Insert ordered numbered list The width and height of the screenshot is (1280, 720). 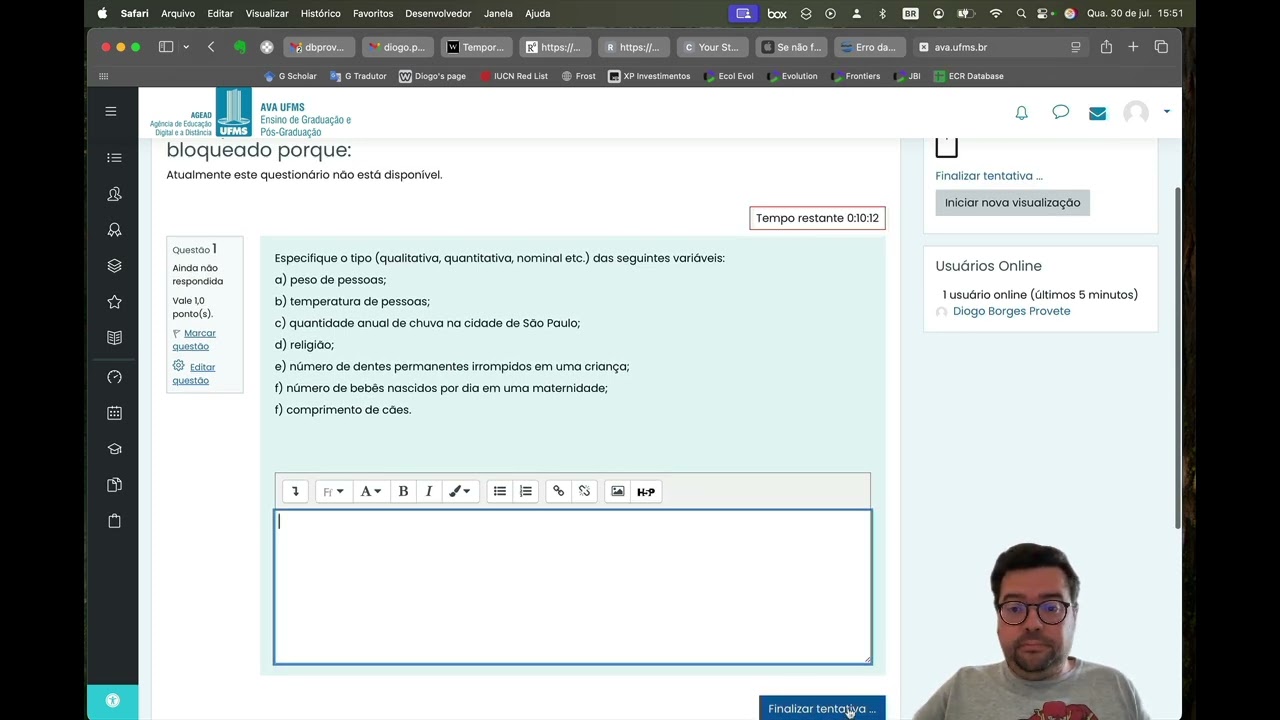[x=525, y=491]
